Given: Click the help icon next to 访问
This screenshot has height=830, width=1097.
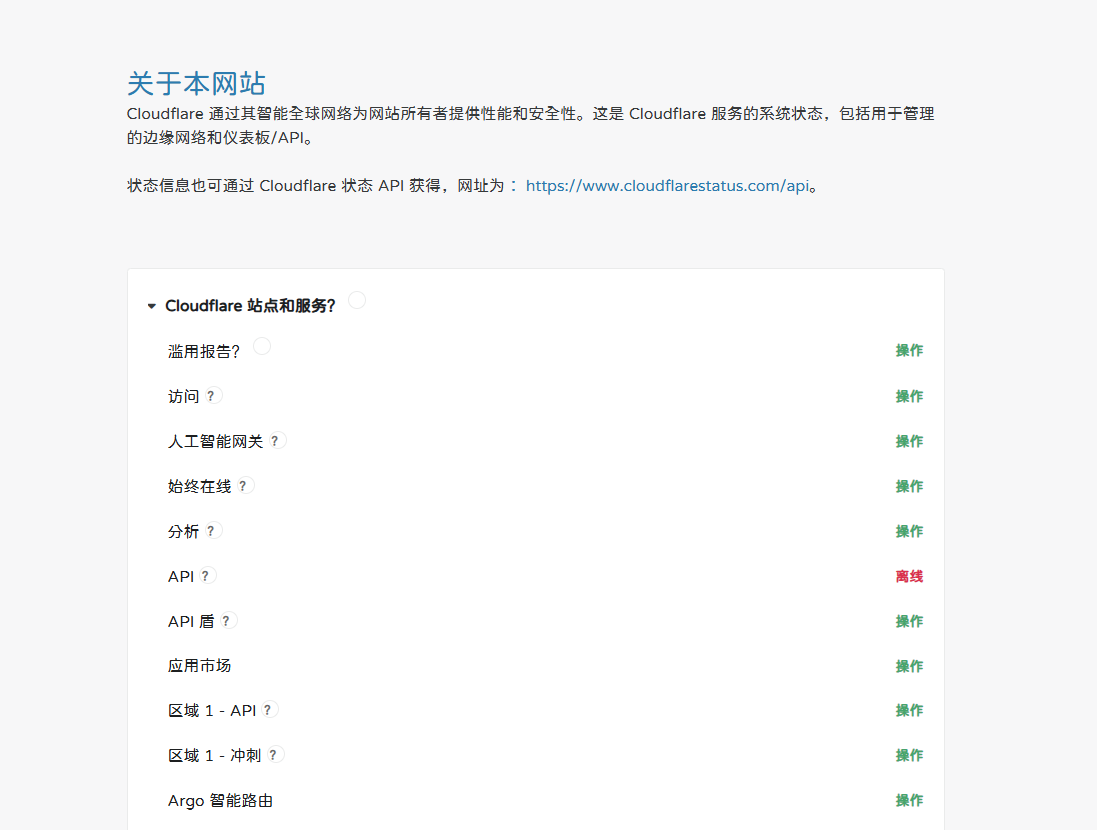Looking at the screenshot, I should click(211, 396).
